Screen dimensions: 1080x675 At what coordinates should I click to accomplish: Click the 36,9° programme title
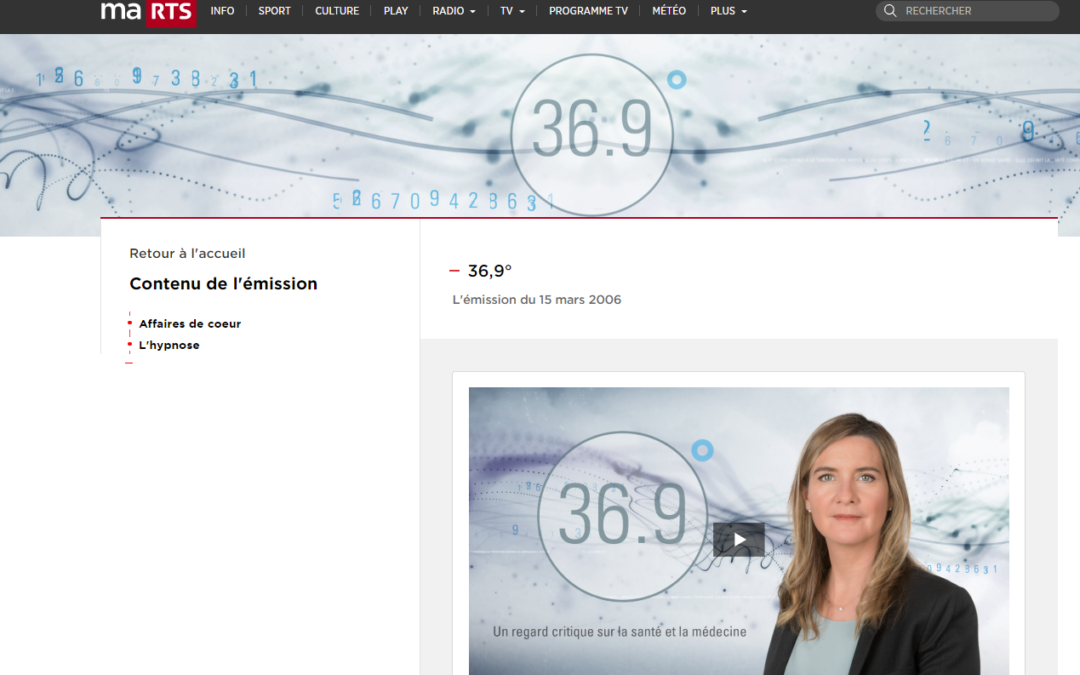pos(490,271)
